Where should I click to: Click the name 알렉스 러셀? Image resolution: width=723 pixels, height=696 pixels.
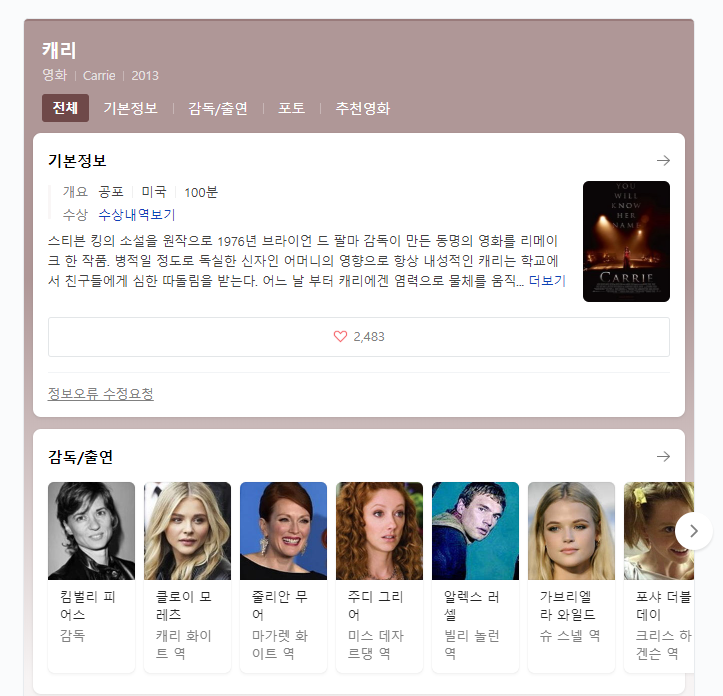pos(471,606)
